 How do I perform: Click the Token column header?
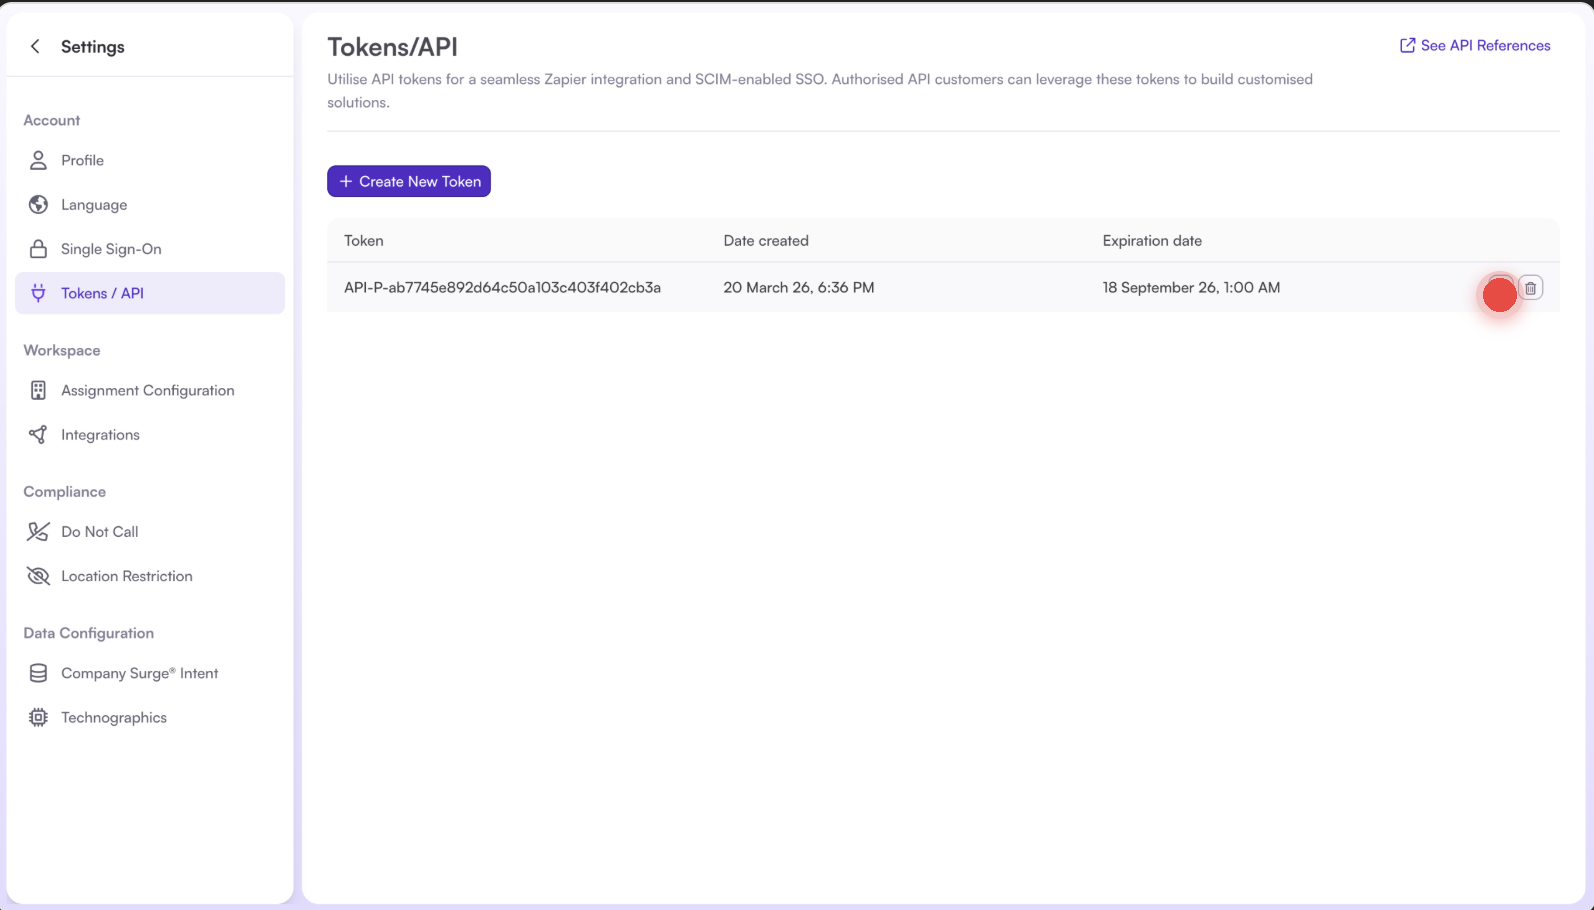pyautogui.click(x=364, y=240)
